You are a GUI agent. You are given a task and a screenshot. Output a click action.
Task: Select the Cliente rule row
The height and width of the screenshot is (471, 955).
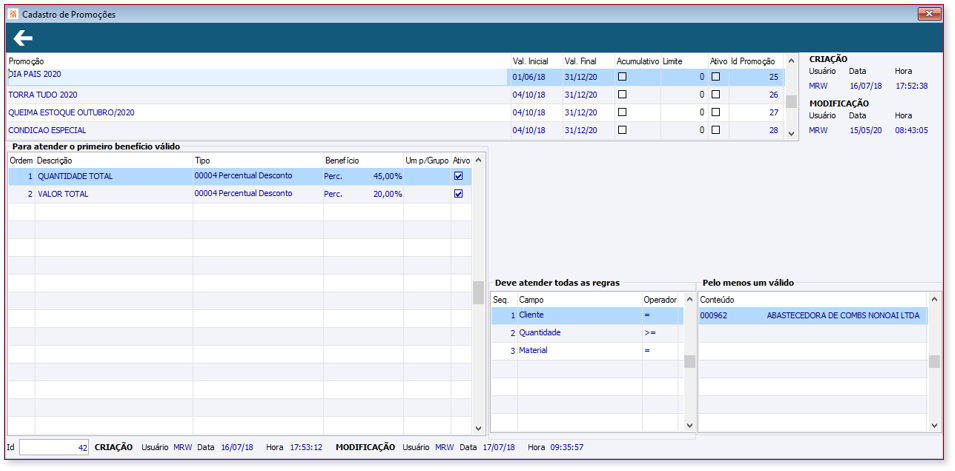pyautogui.click(x=588, y=315)
